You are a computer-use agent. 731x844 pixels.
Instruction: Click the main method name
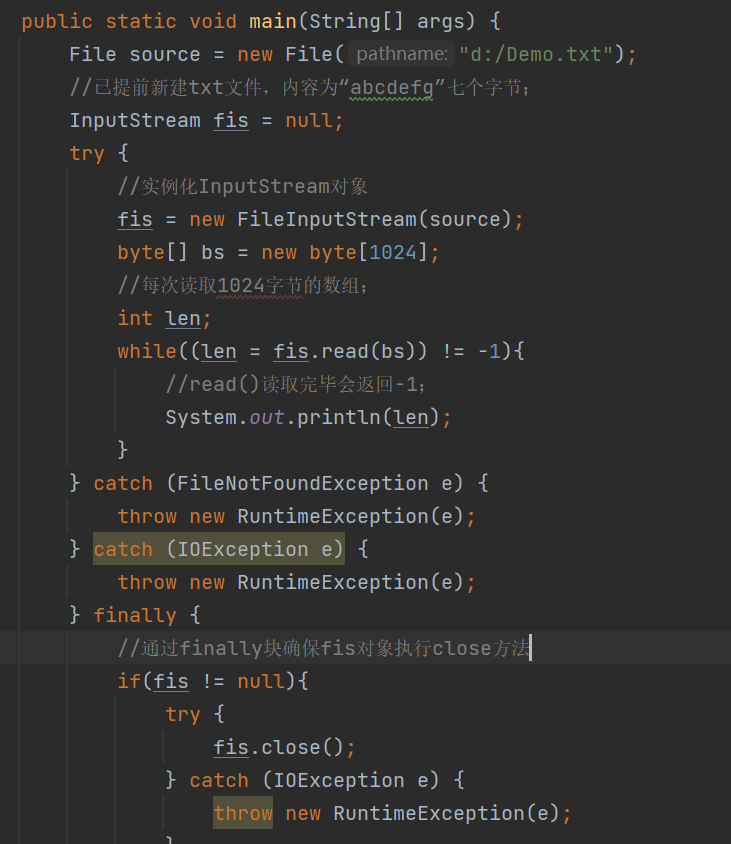click(272, 21)
